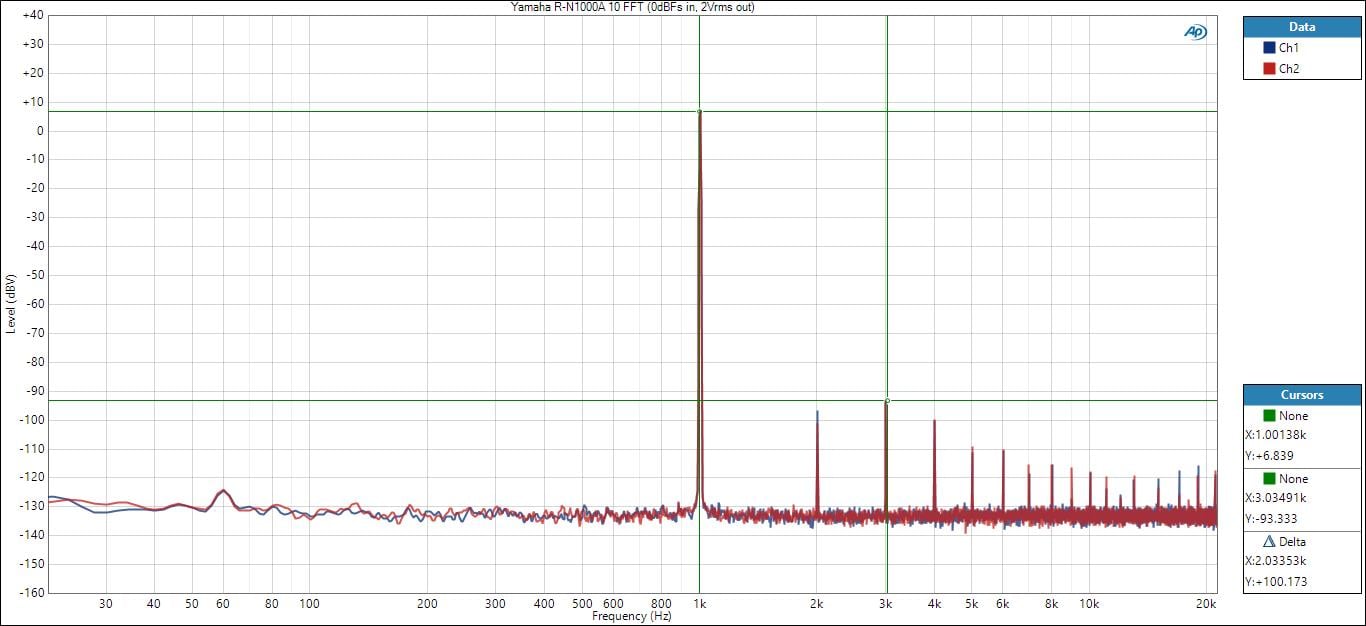Click the 100 tick on the frequency axis
This screenshot has height=626, width=1366.
point(309,604)
